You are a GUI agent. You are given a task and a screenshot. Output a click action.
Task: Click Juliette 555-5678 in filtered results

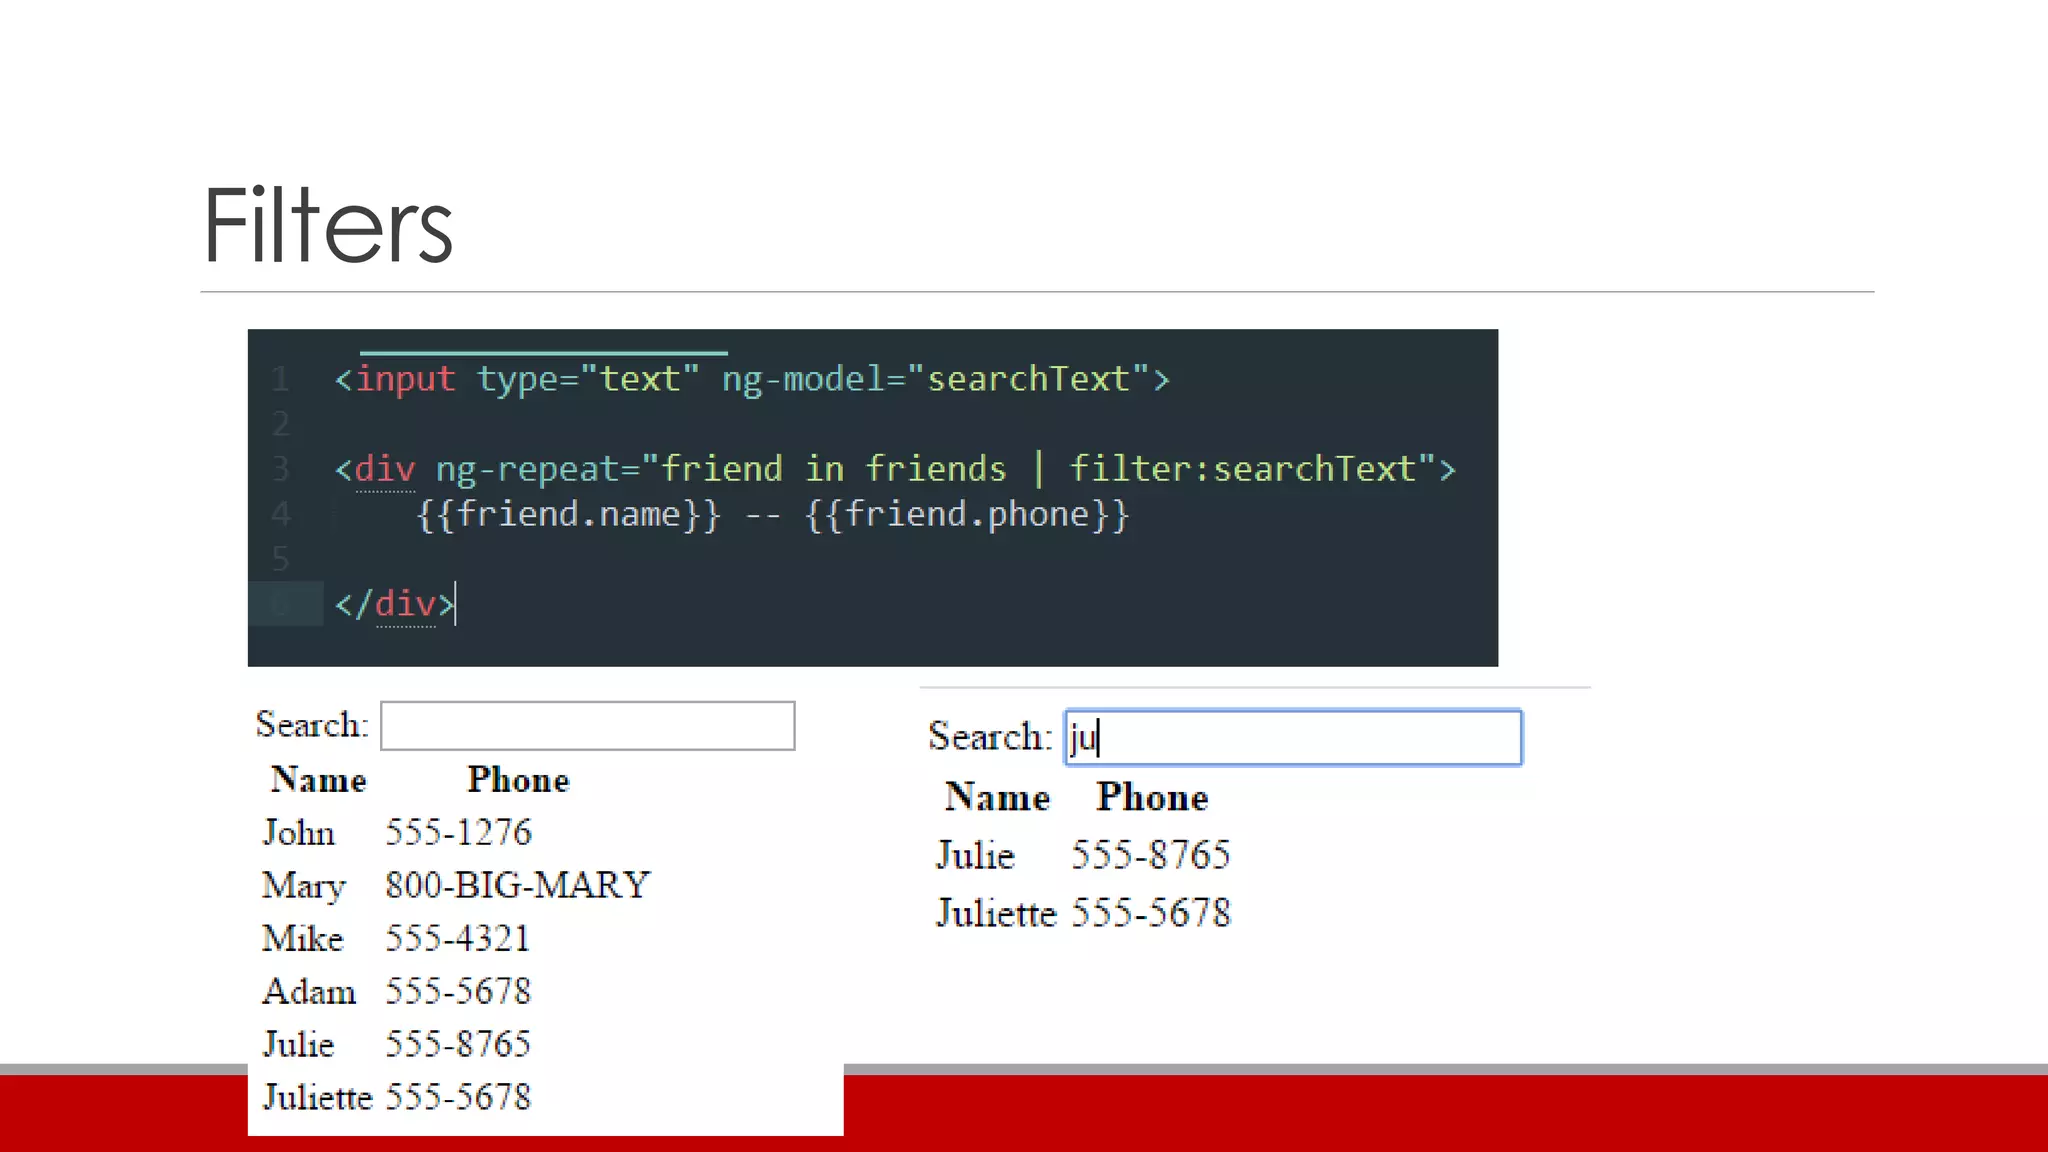pos(1083,913)
